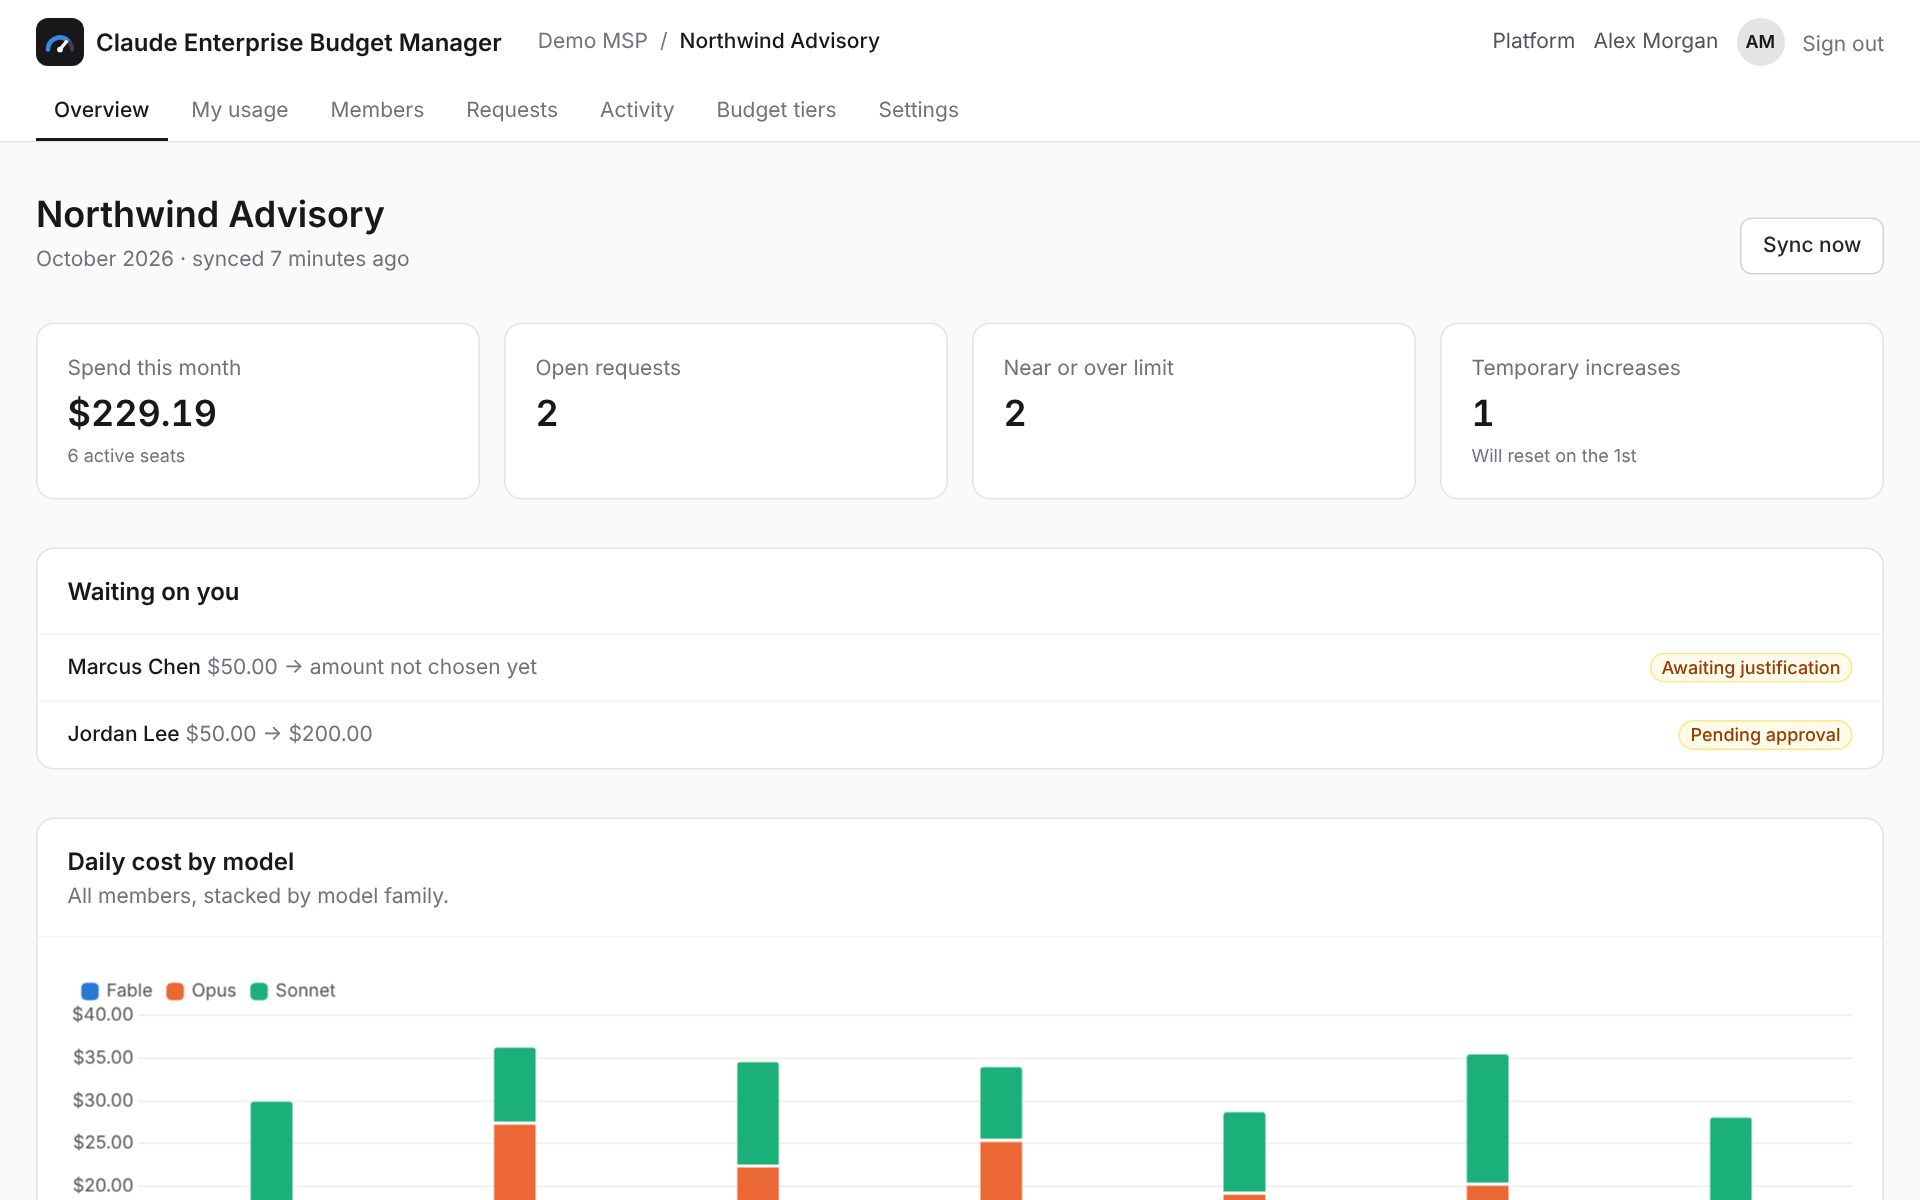Image resolution: width=1920 pixels, height=1200 pixels.
Task: Go to the Members tab
Action: [377, 110]
